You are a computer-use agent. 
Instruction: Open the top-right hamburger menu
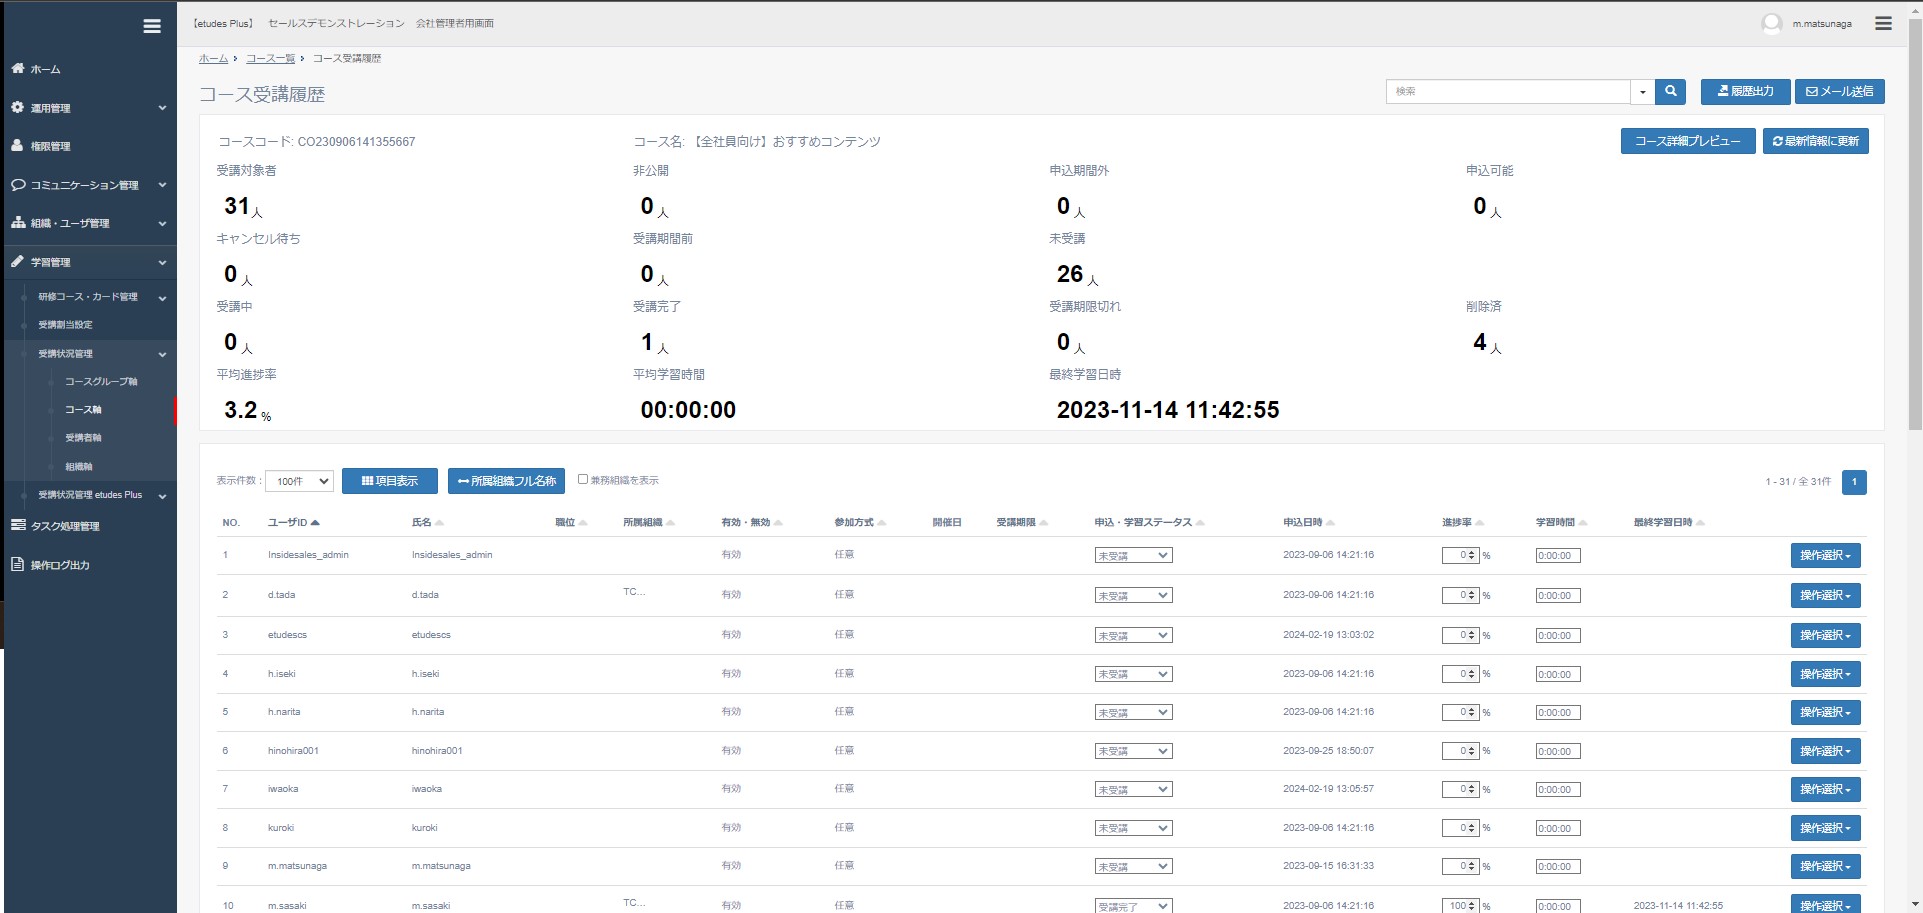pyautogui.click(x=1883, y=23)
